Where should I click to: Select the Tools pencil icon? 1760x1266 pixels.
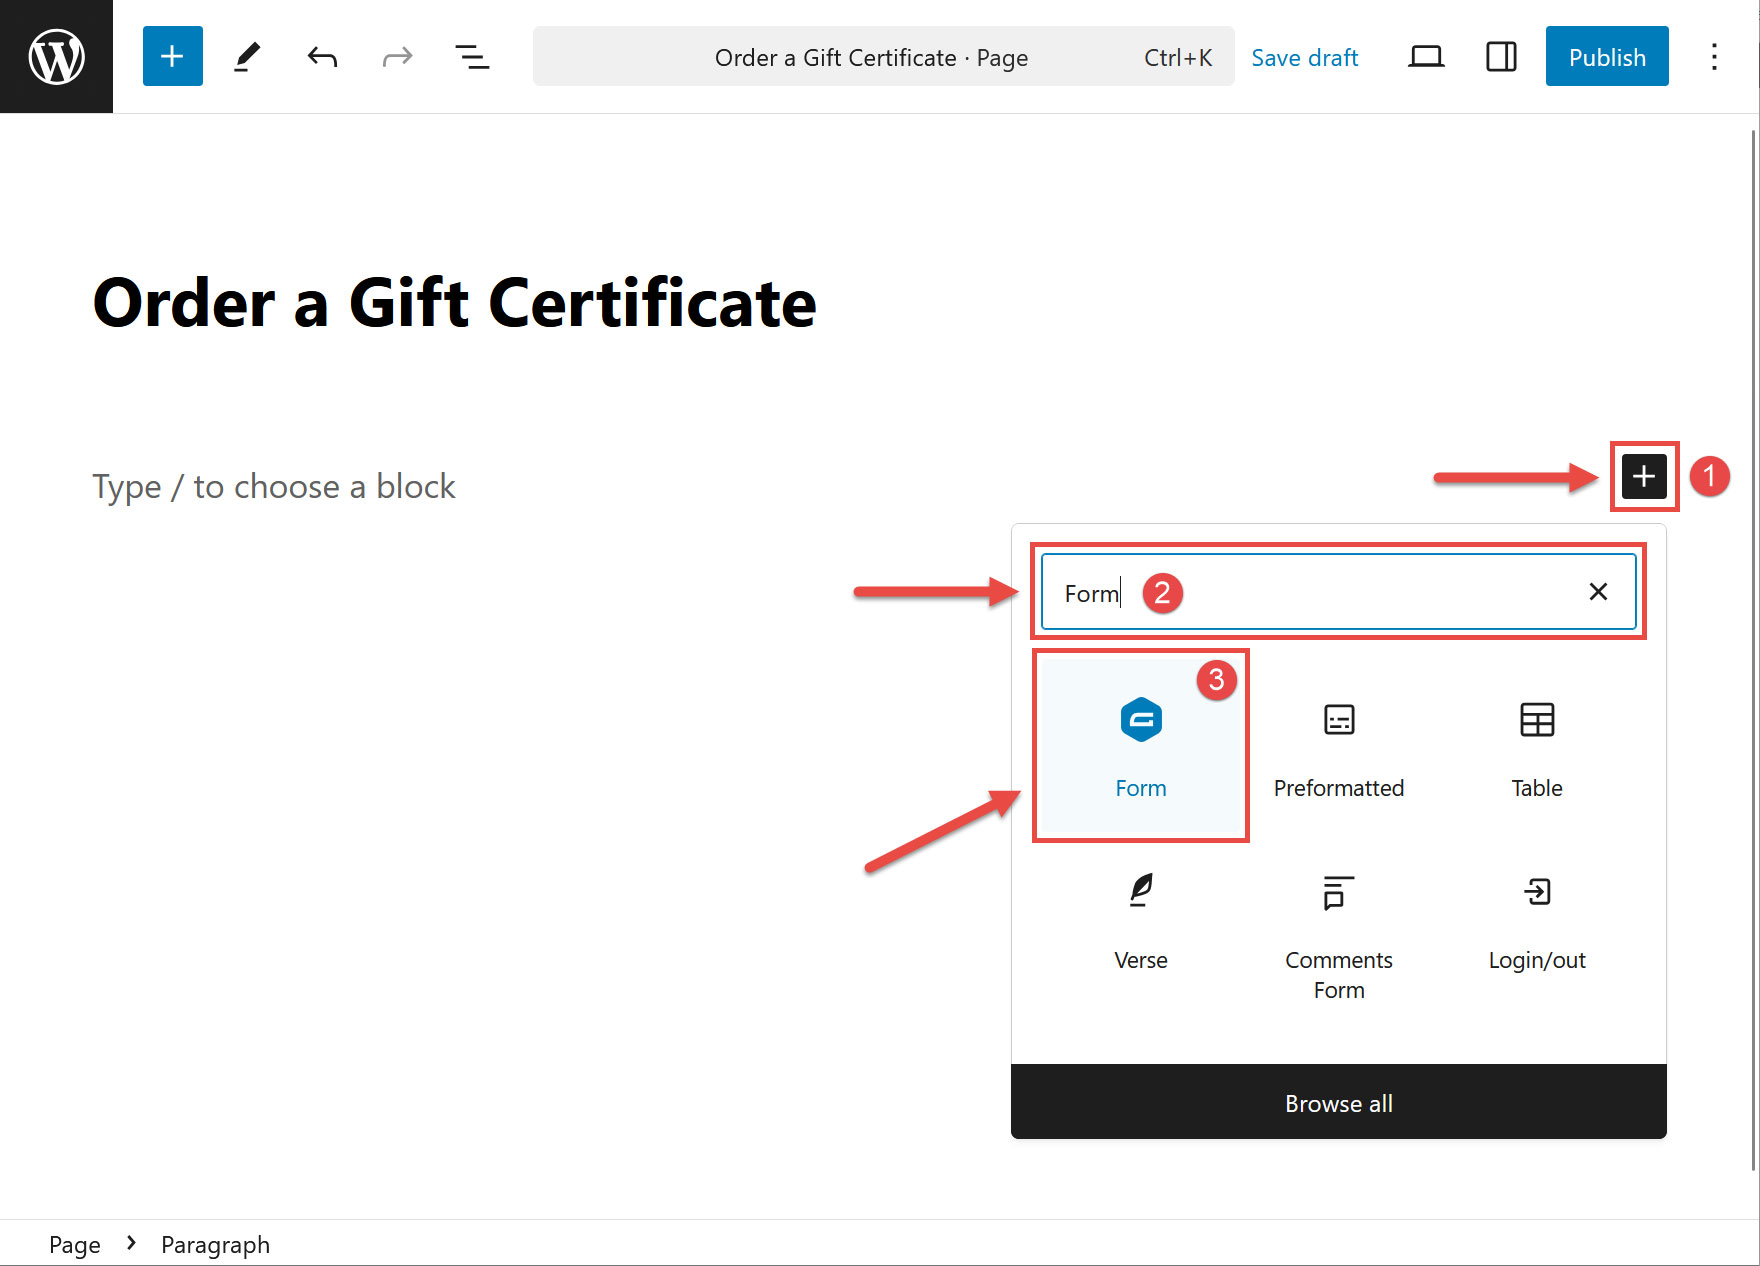tap(247, 56)
